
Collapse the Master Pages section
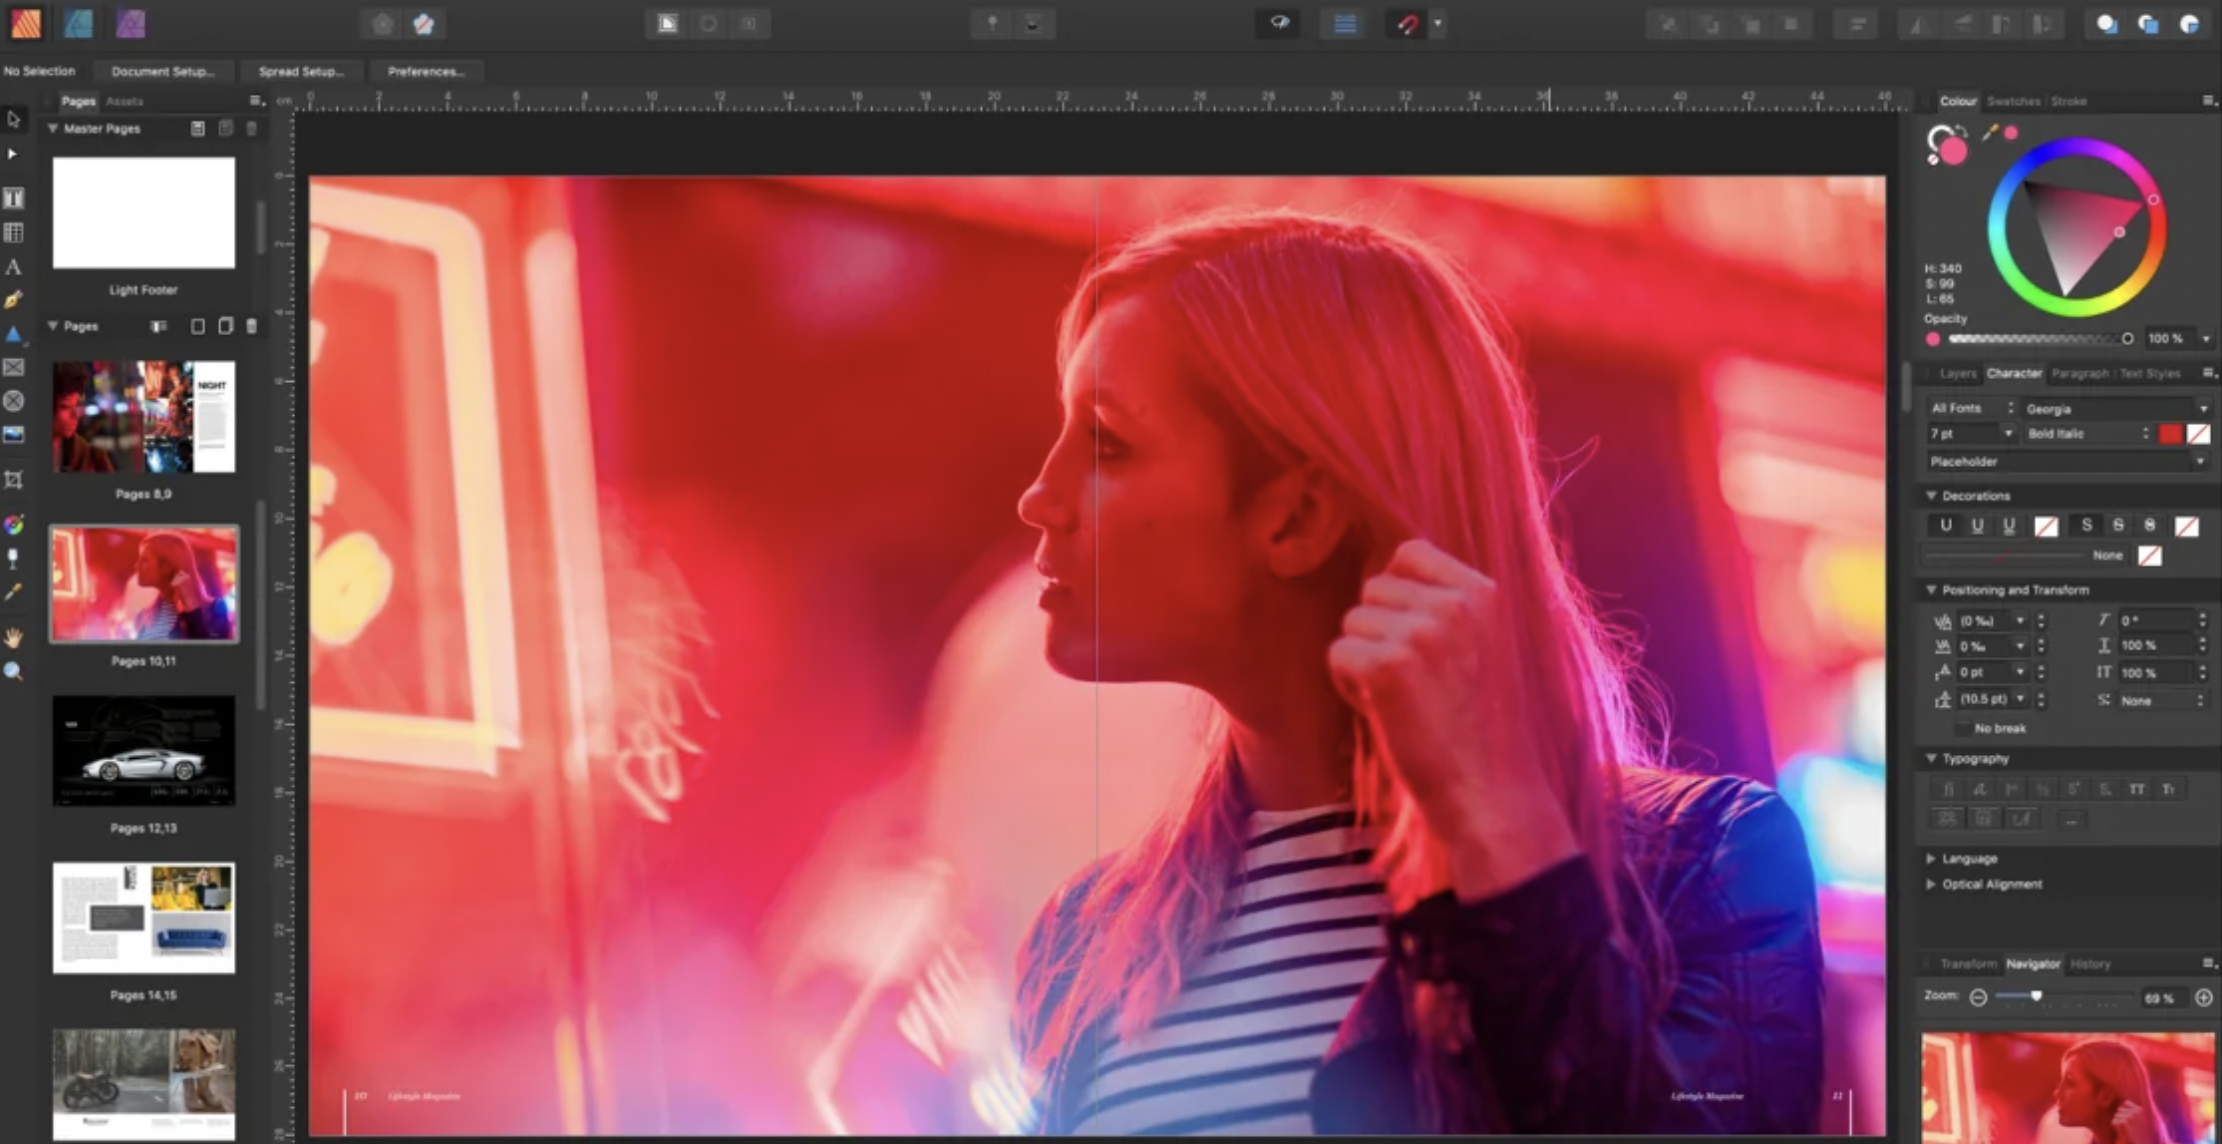click(x=53, y=128)
